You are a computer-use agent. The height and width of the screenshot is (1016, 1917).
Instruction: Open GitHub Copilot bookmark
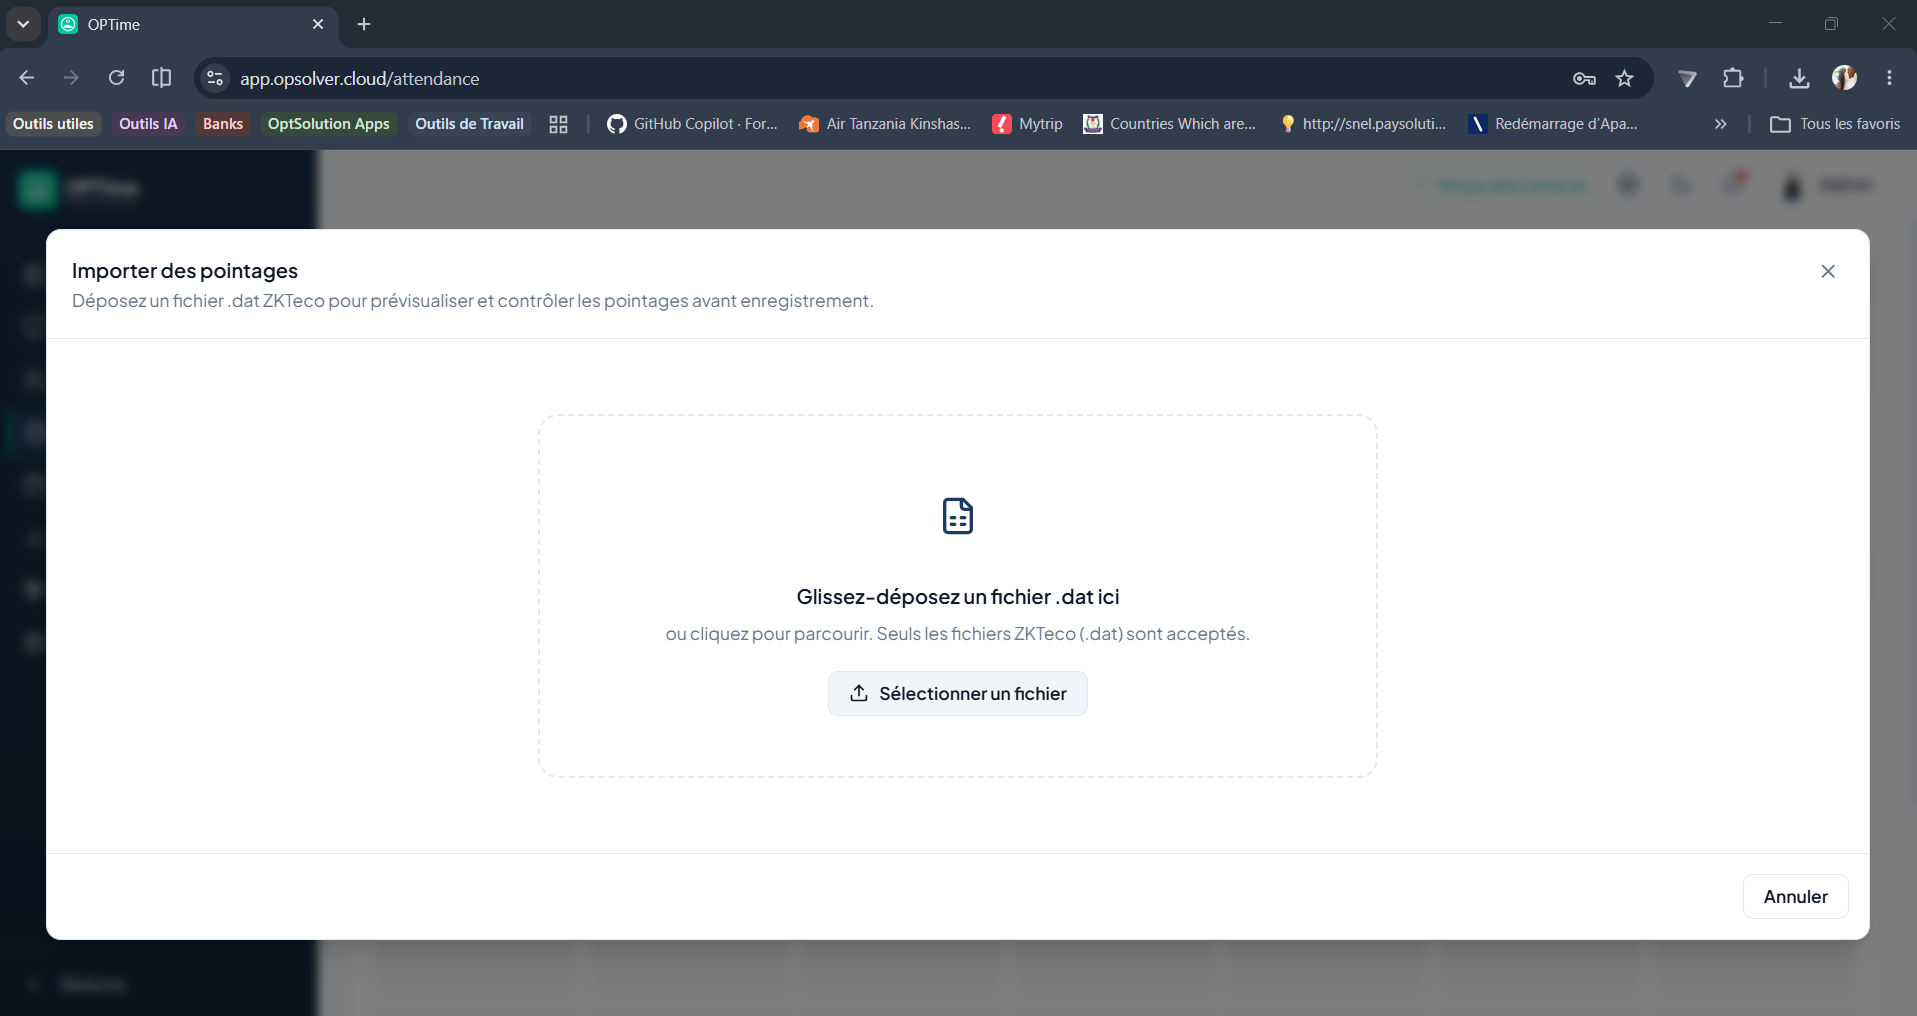(x=692, y=124)
